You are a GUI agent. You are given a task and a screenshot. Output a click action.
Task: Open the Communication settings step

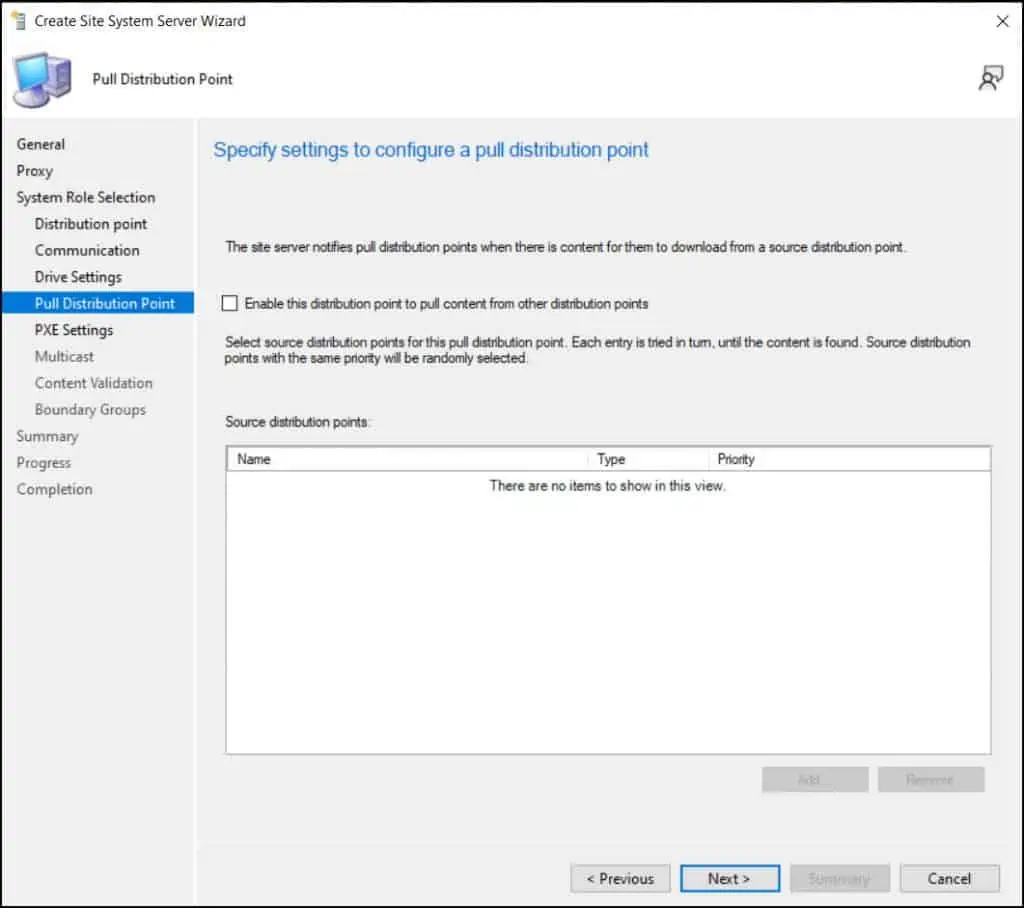pyautogui.click(x=87, y=250)
